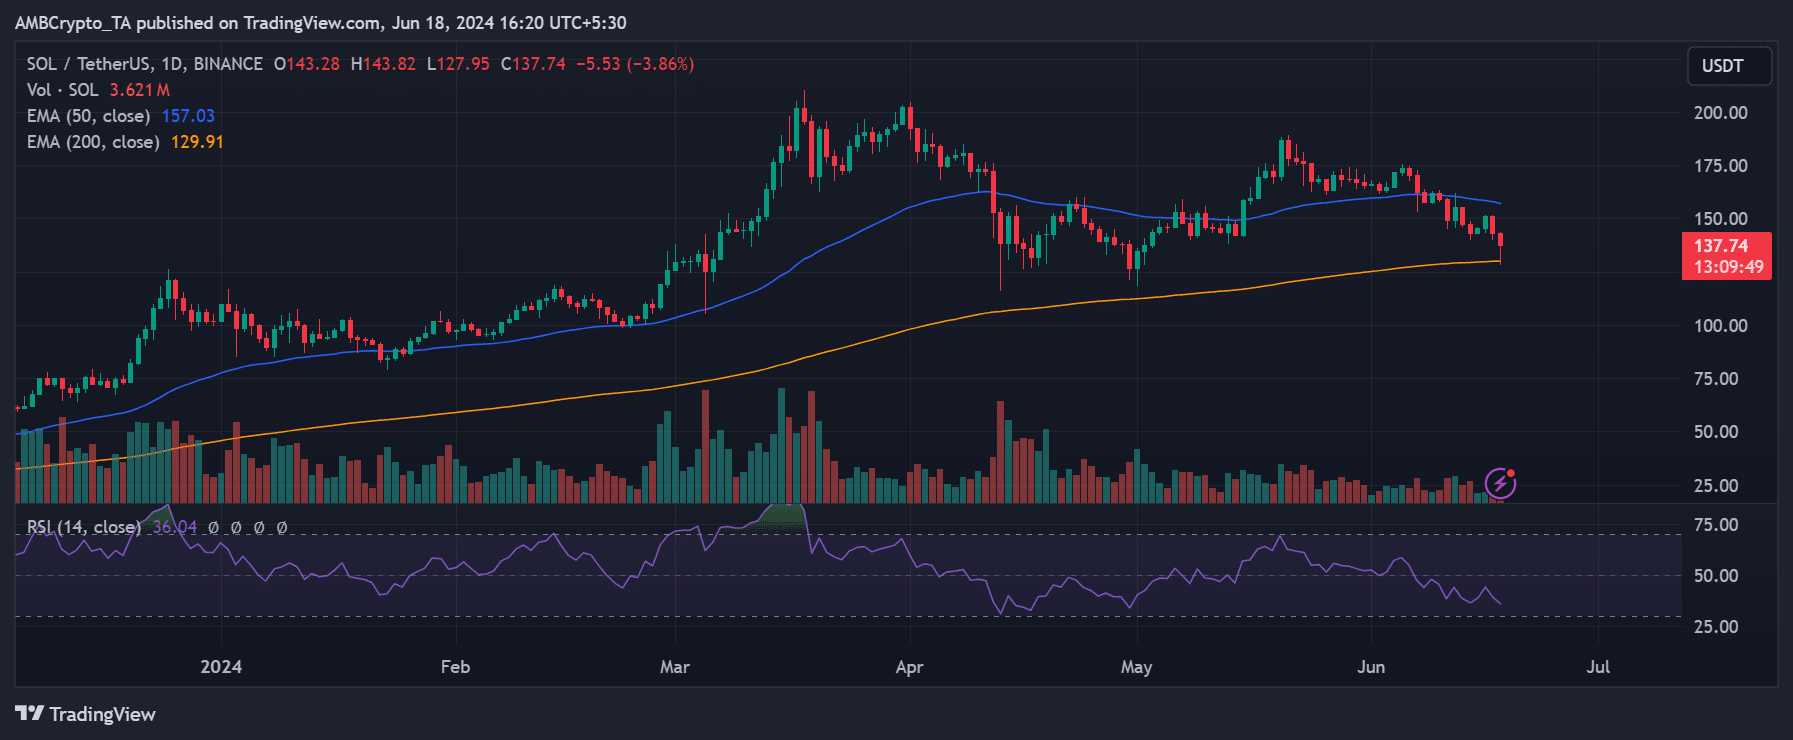Click the Jul label on time axis
The image size is (1793, 740).
(x=1598, y=667)
